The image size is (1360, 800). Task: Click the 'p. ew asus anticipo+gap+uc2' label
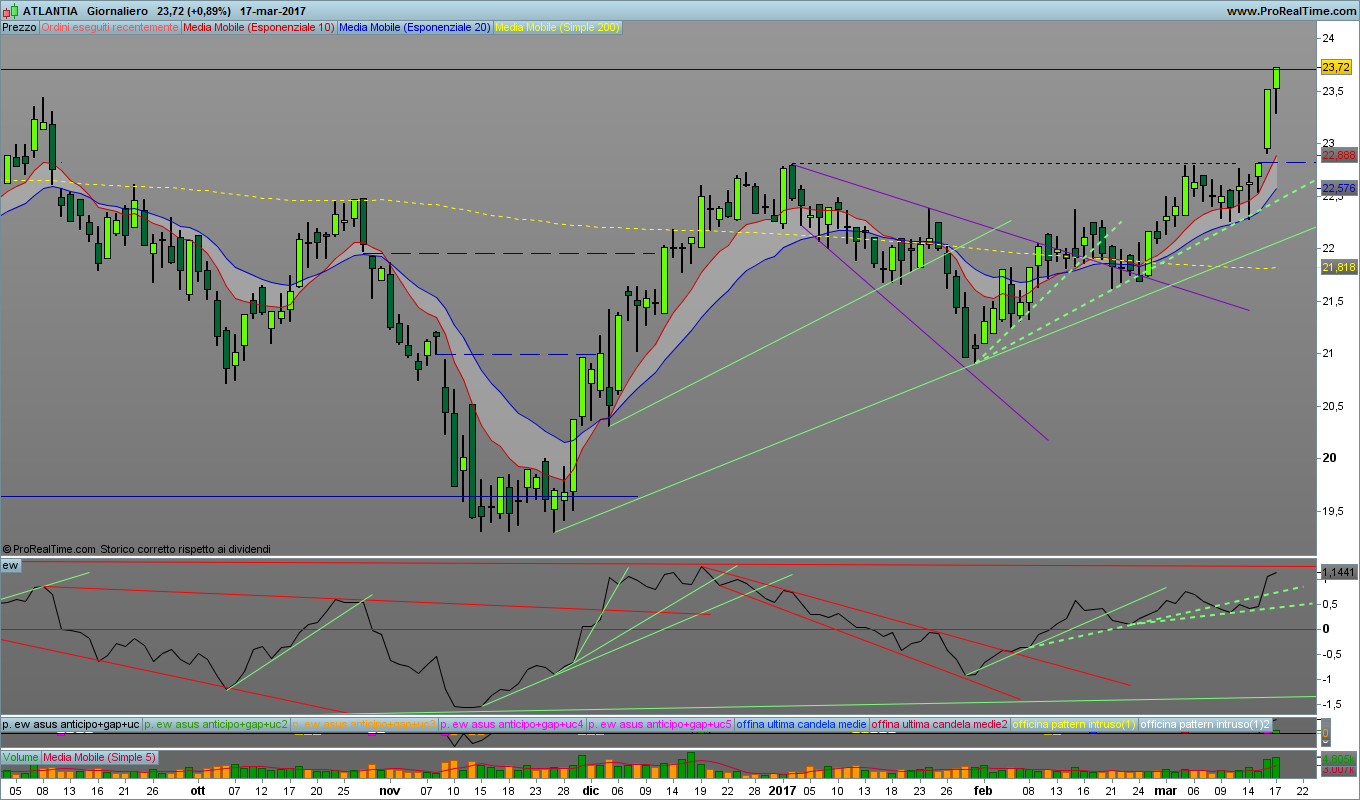pos(216,724)
